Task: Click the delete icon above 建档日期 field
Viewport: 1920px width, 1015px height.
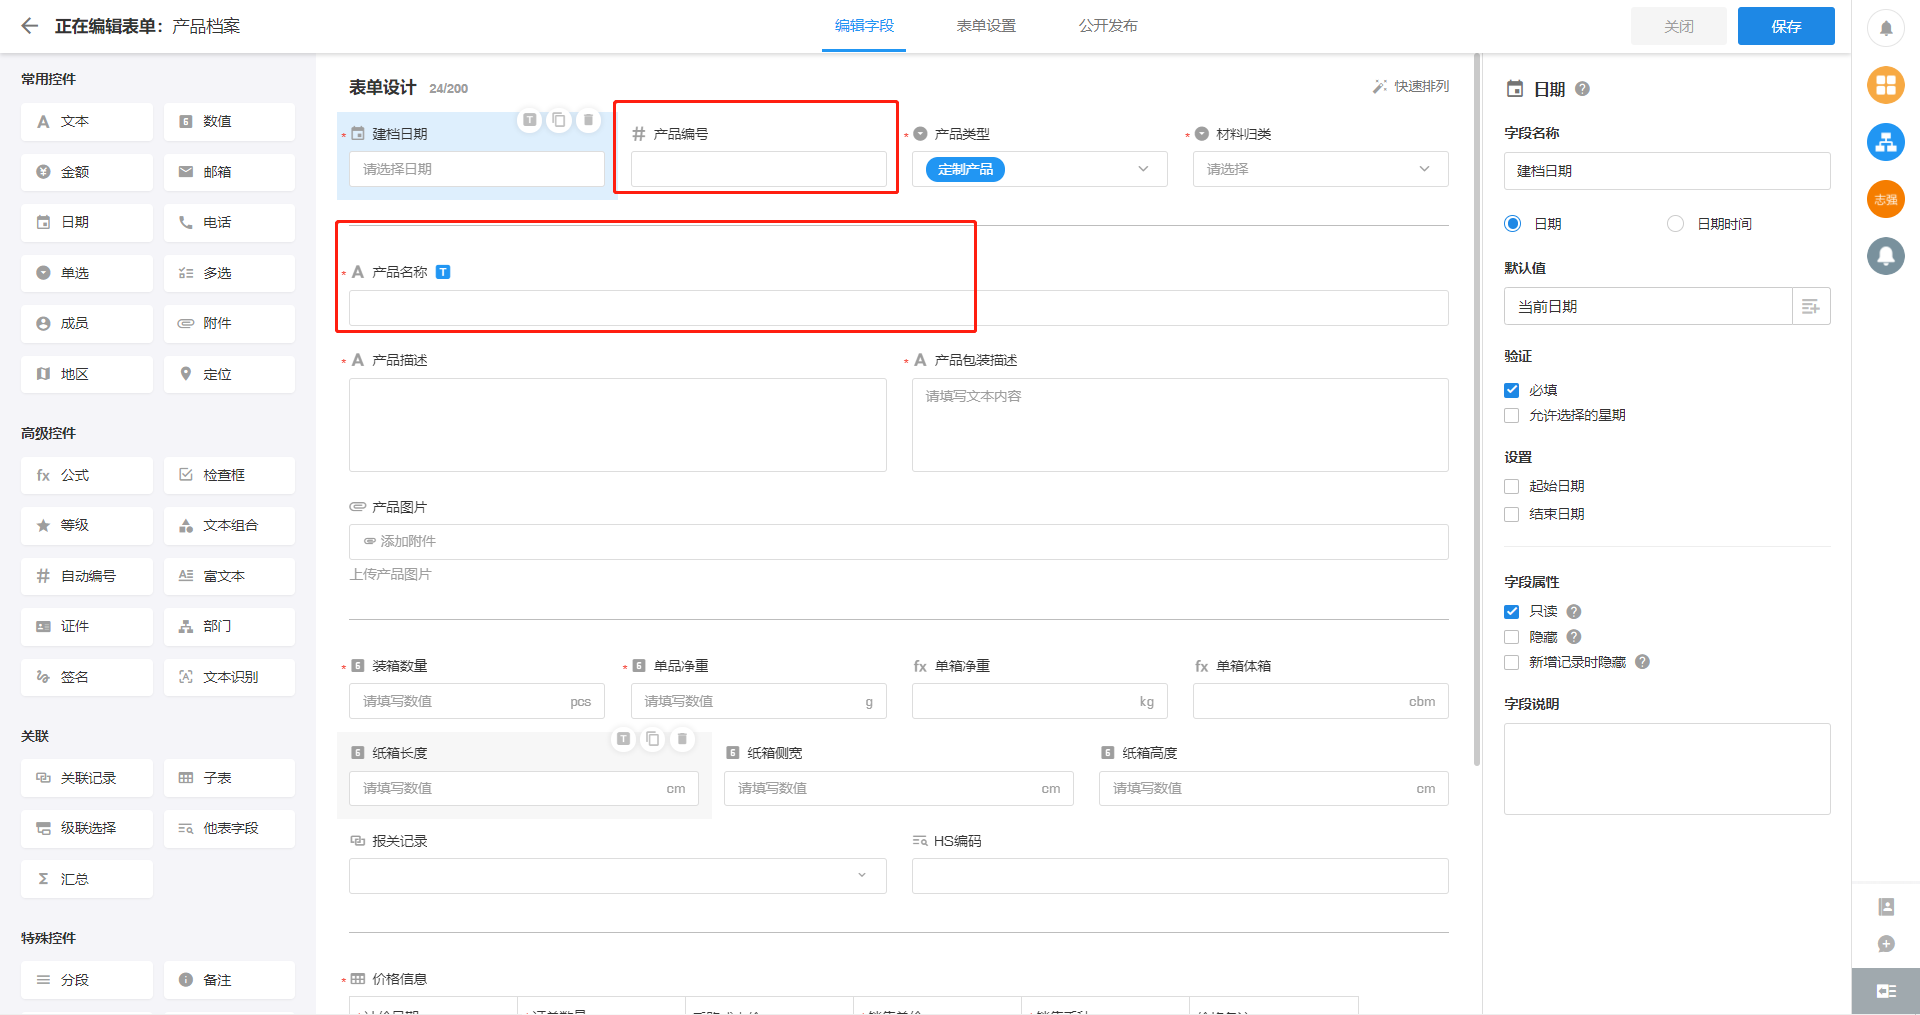Action: (588, 120)
